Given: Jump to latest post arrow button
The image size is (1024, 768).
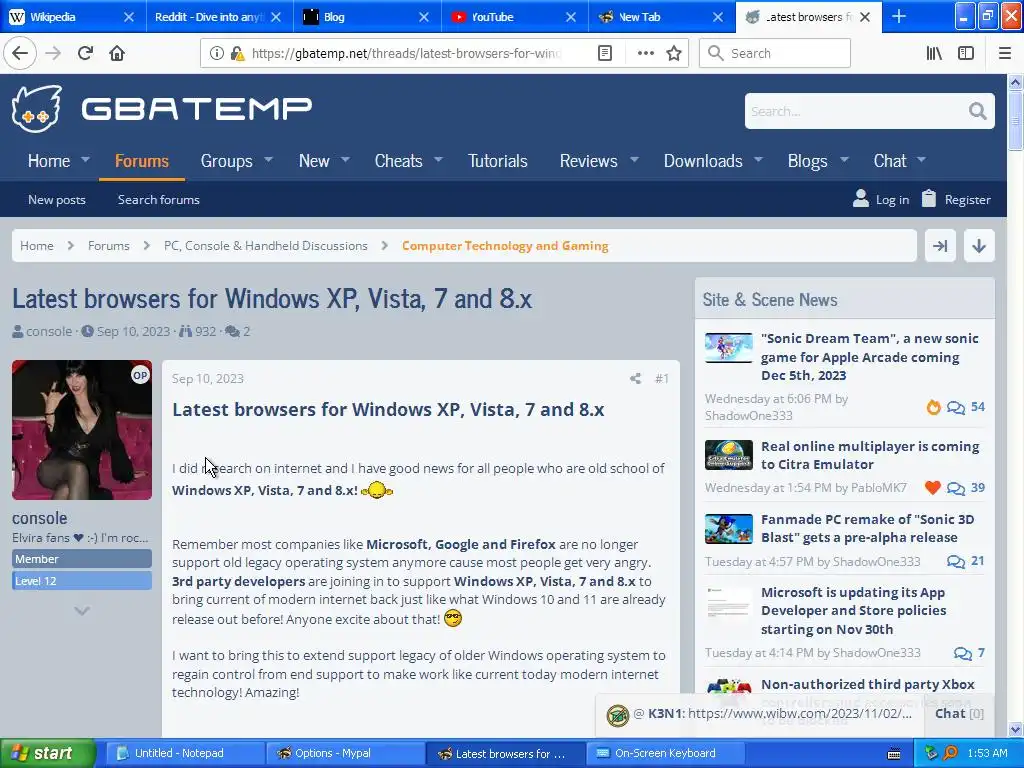Looking at the screenshot, I should pos(940,246).
